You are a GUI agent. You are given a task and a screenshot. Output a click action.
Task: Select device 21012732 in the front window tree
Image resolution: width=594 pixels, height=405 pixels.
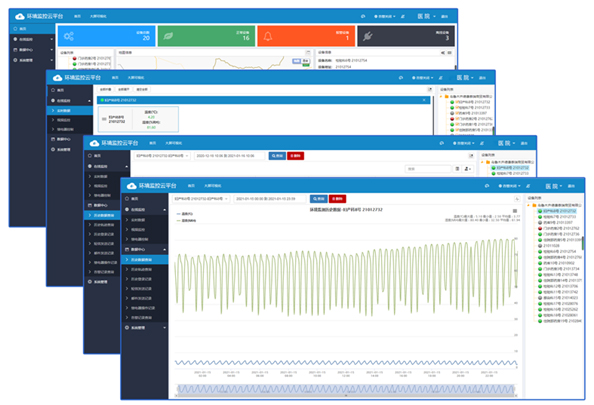pos(557,211)
